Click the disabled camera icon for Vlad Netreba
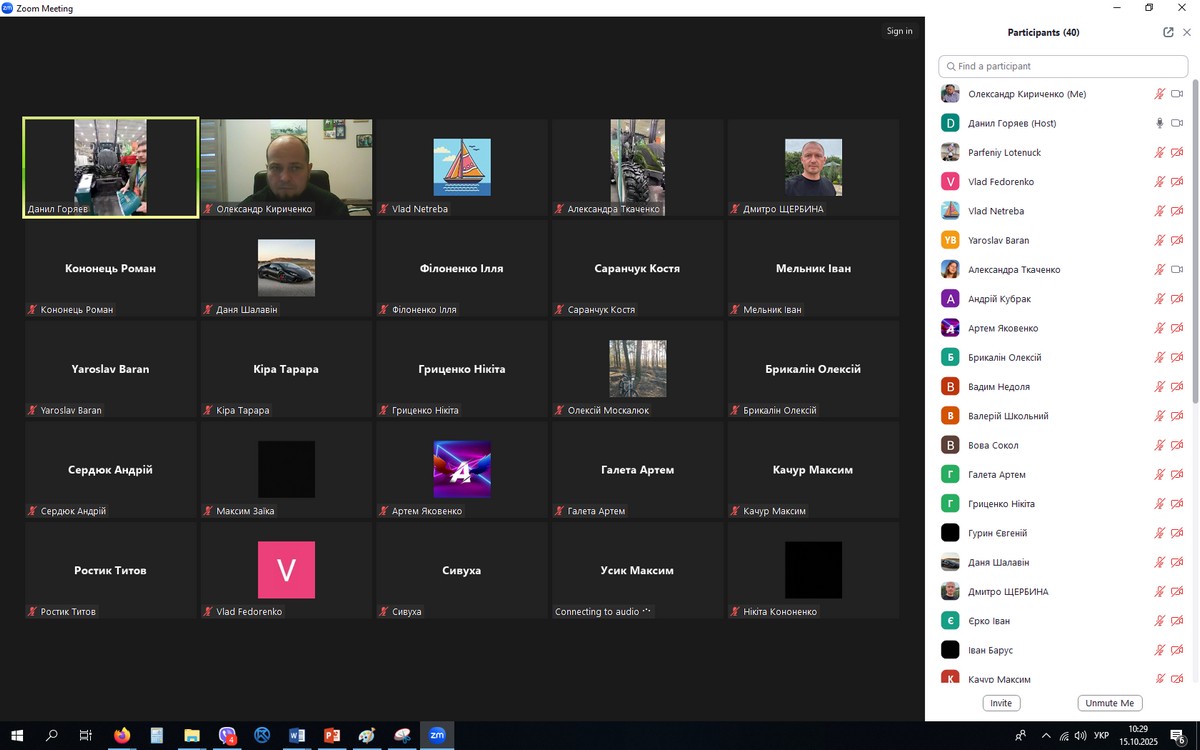 [1177, 211]
